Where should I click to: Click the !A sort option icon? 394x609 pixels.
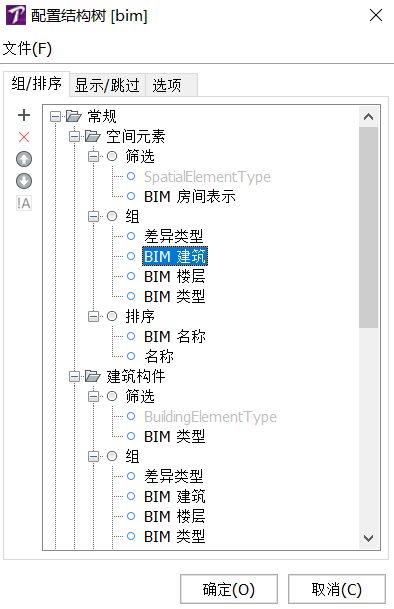click(24, 203)
